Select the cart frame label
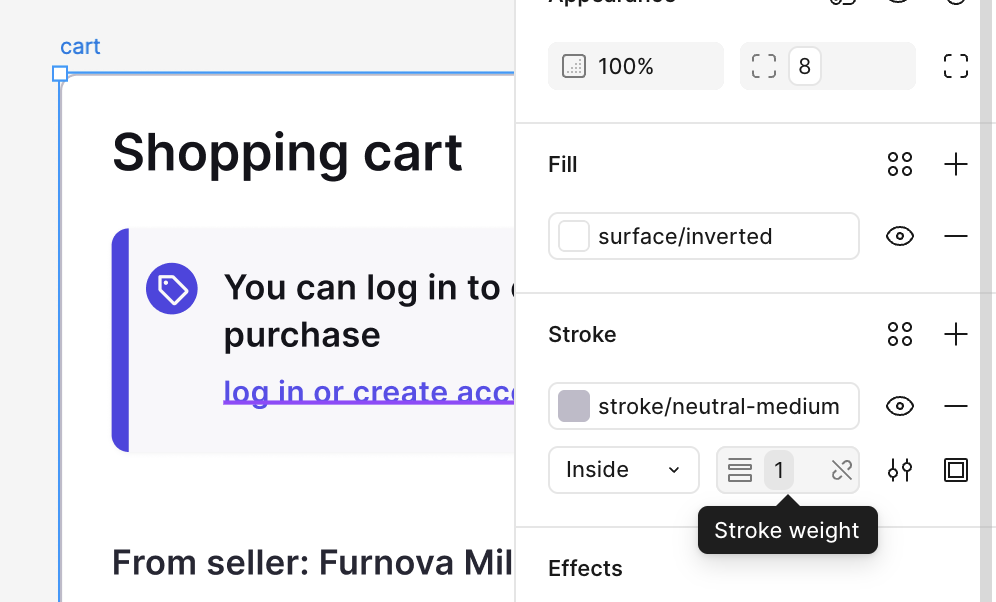The image size is (996, 602). pyautogui.click(x=80, y=47)
